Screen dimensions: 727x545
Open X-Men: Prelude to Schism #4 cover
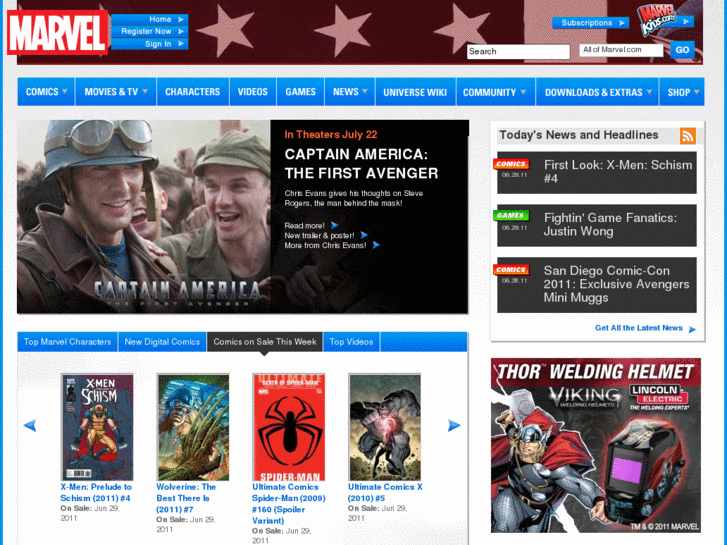pos(97,427)
